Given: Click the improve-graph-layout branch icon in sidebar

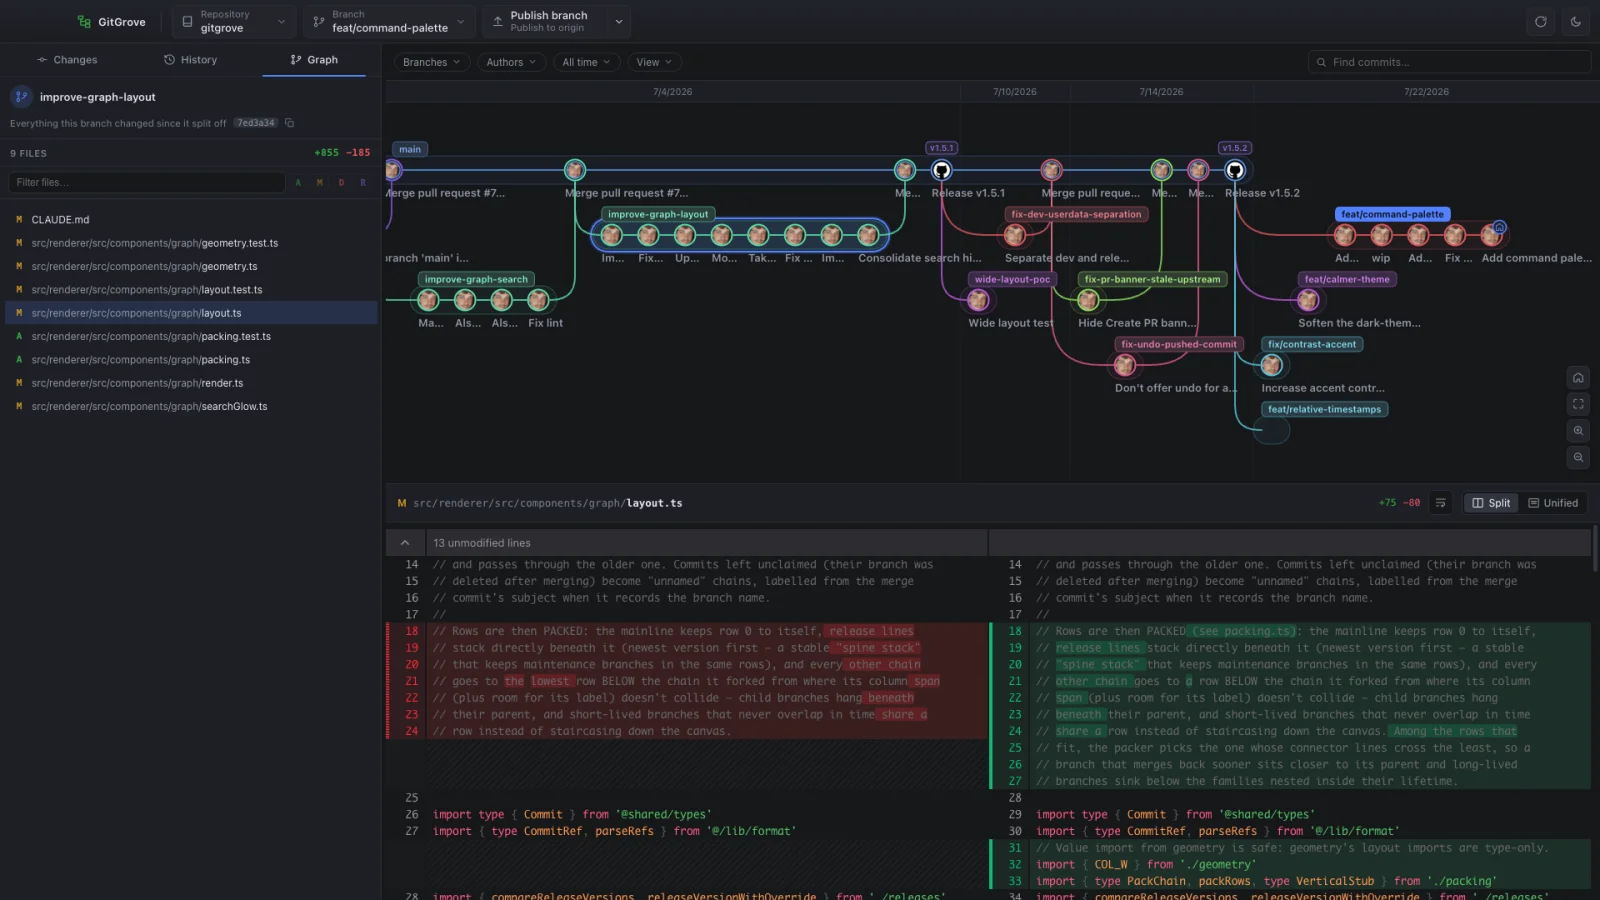Looking at the screenshot, I should [x=21, y=97].
